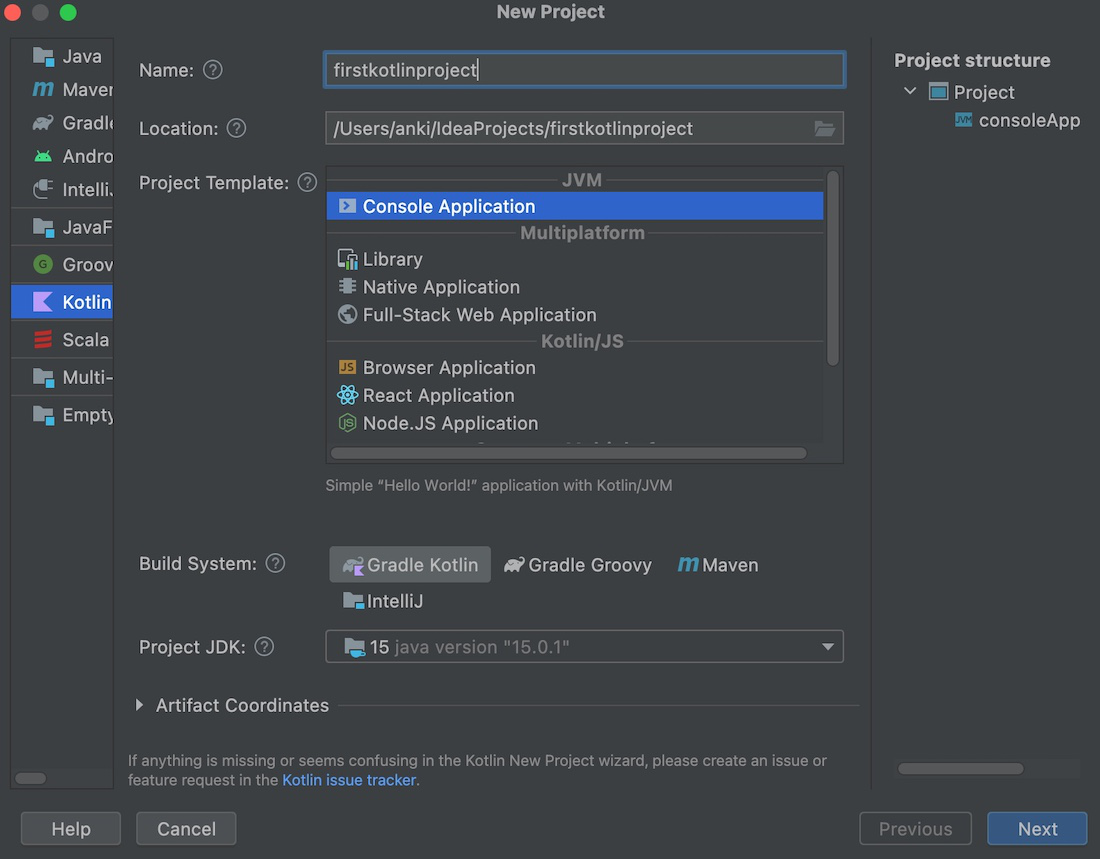Select consoleApp in Project structure tree
The width and height of the screenshot is (1100, 859).
[x=1029, y=120]
